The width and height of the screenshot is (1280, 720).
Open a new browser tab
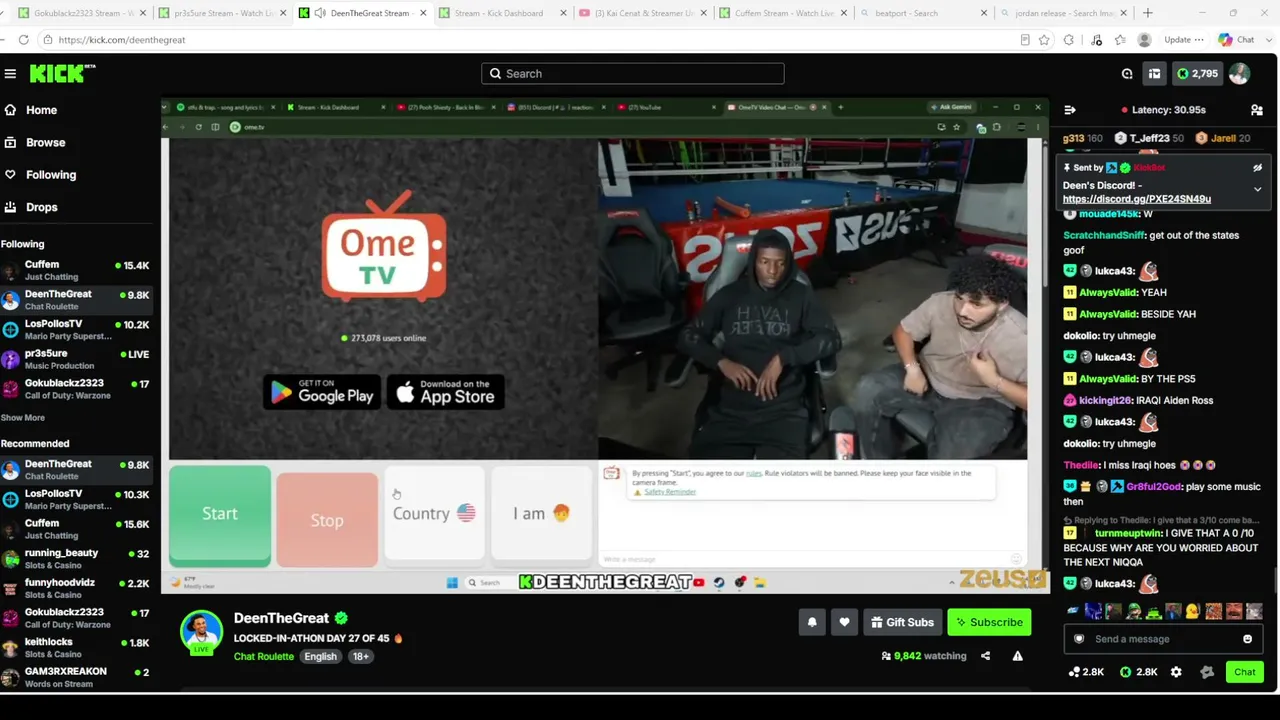point(1147,13)
